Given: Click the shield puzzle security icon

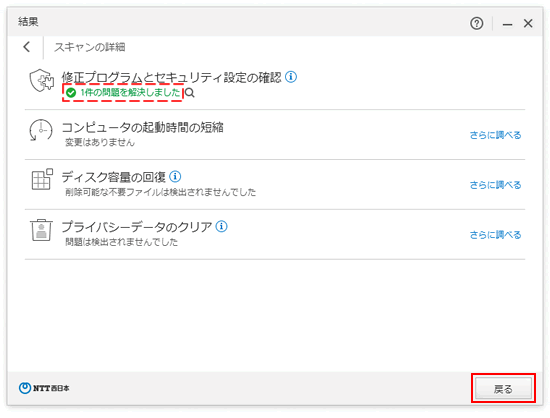Looking at the screenshot, I should [x=42, y=80].
